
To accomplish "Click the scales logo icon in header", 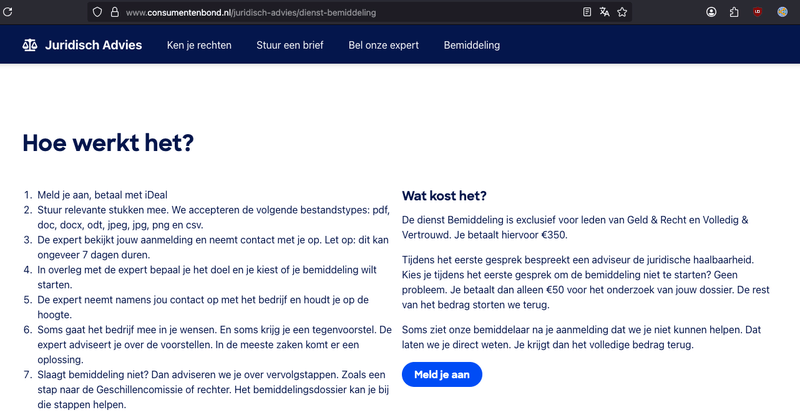I will pos(30,45).
